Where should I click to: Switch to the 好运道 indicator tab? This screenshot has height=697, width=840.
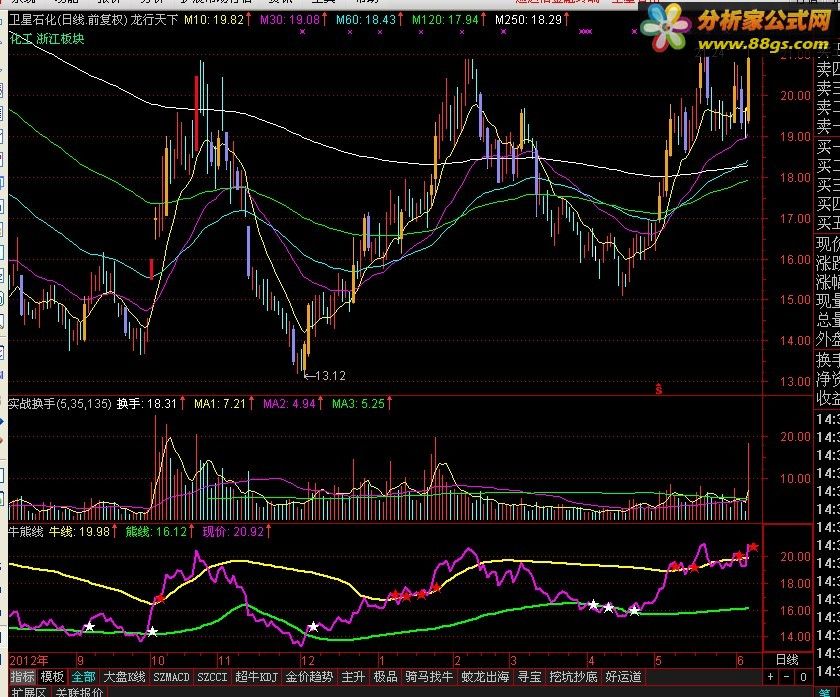(x=623, y=677)
